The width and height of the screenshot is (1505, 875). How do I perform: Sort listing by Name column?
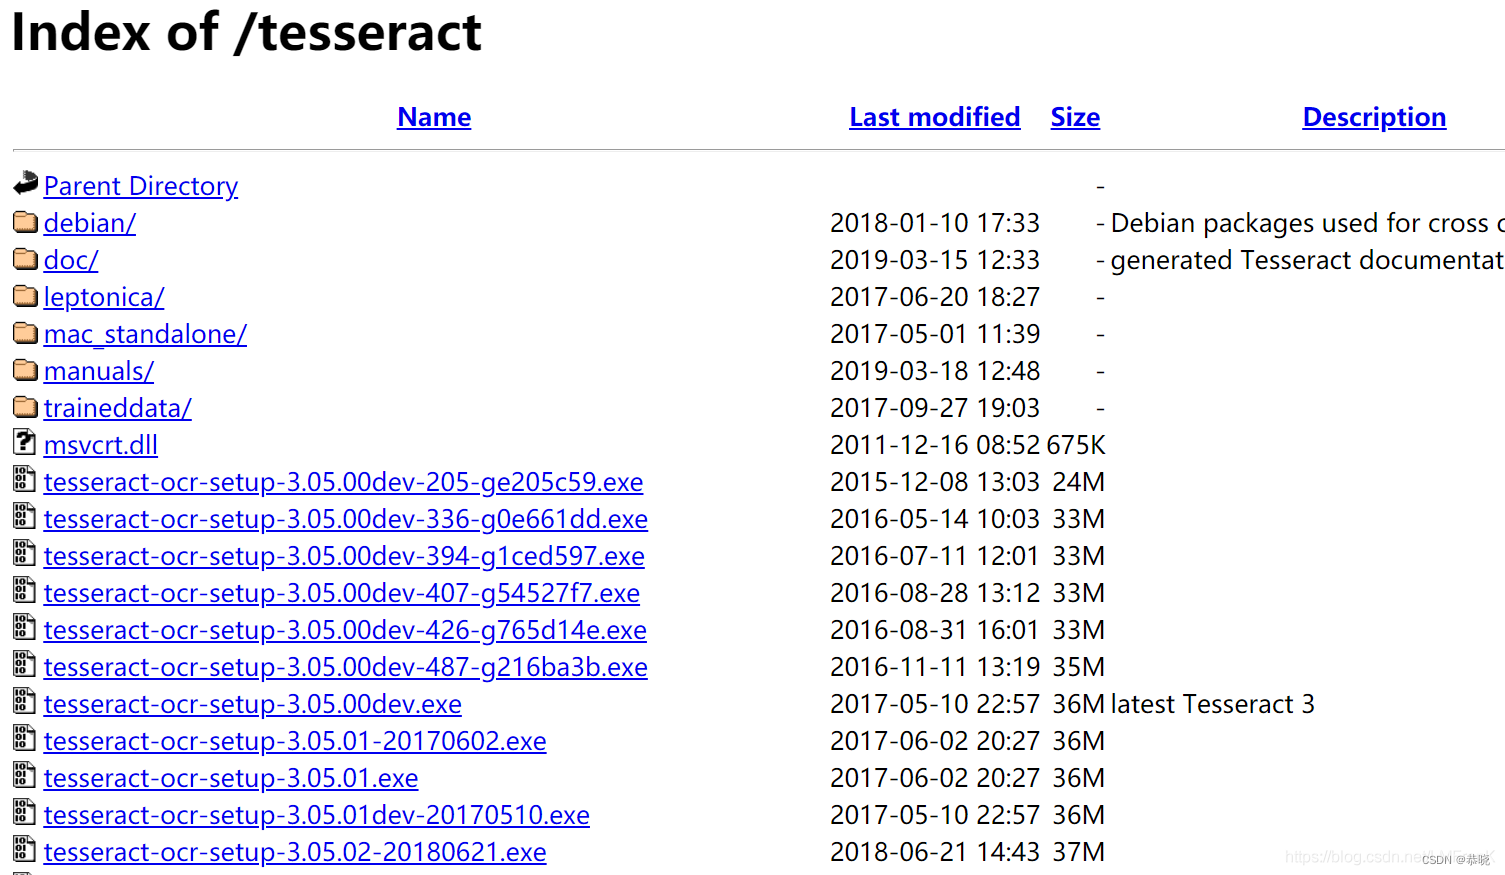[x=434, y=117]
